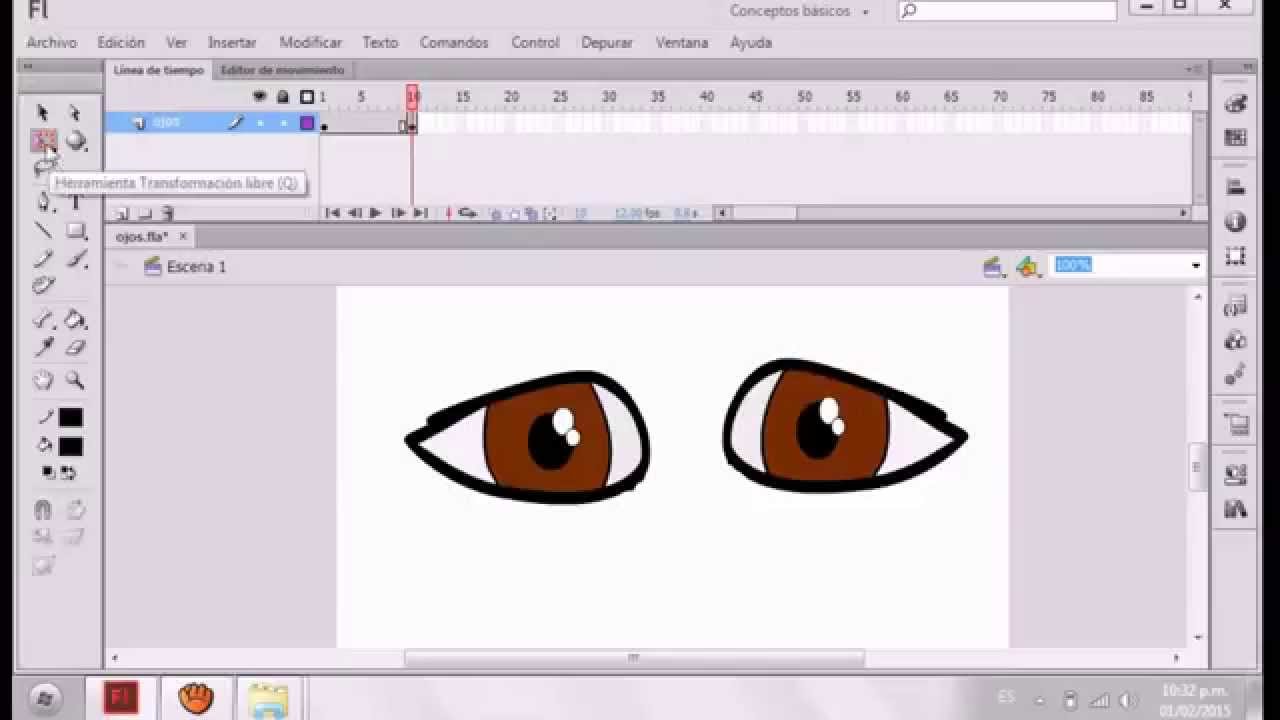
Task: Select the Text tool
Action: click(76, 201)
